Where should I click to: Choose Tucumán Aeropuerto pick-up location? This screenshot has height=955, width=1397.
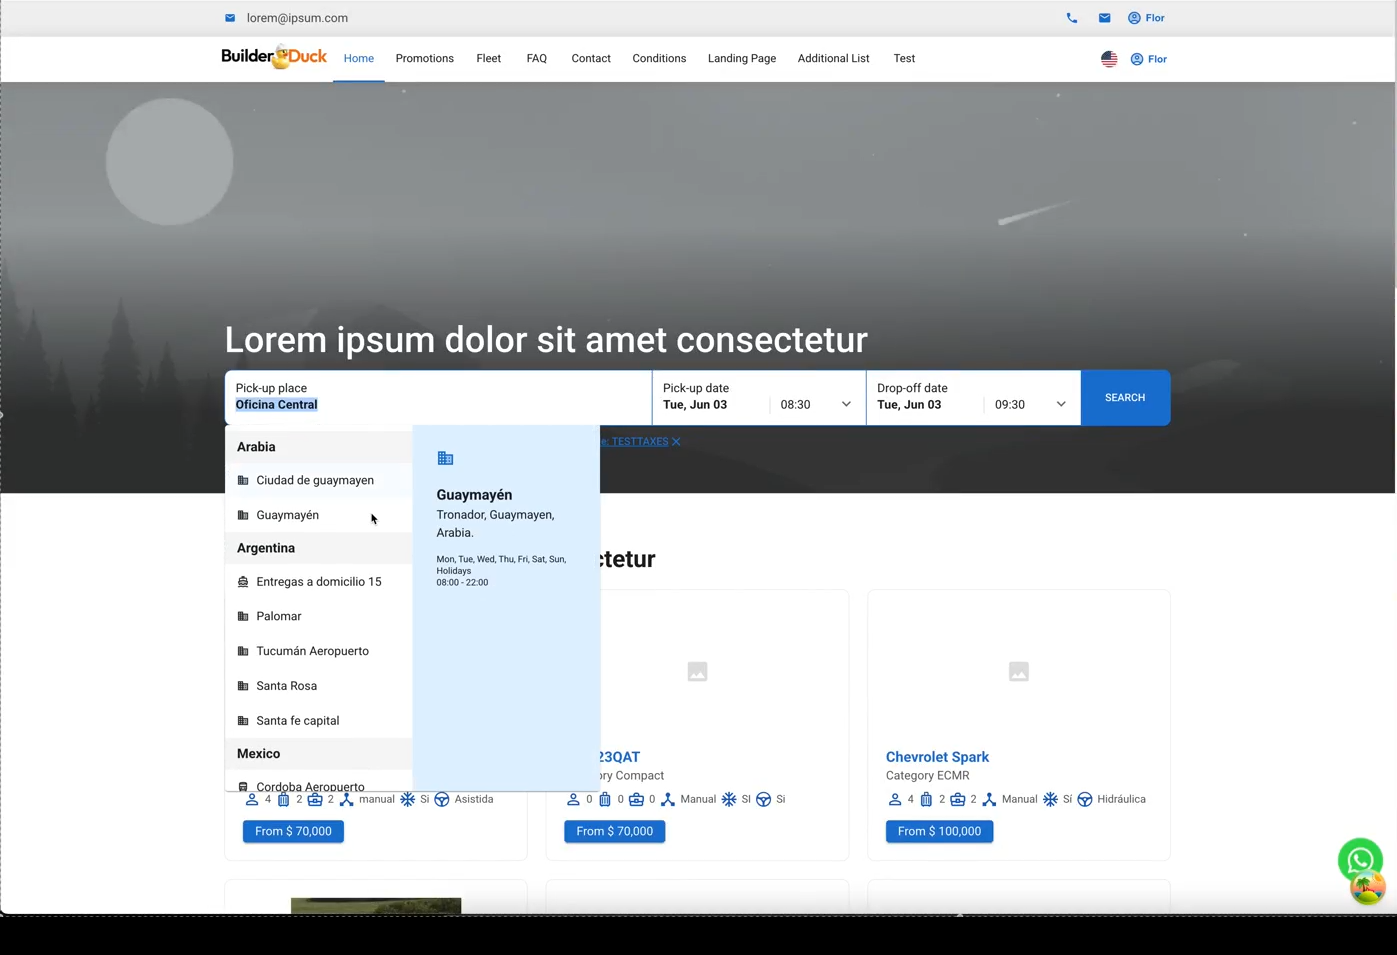point(312,652)
